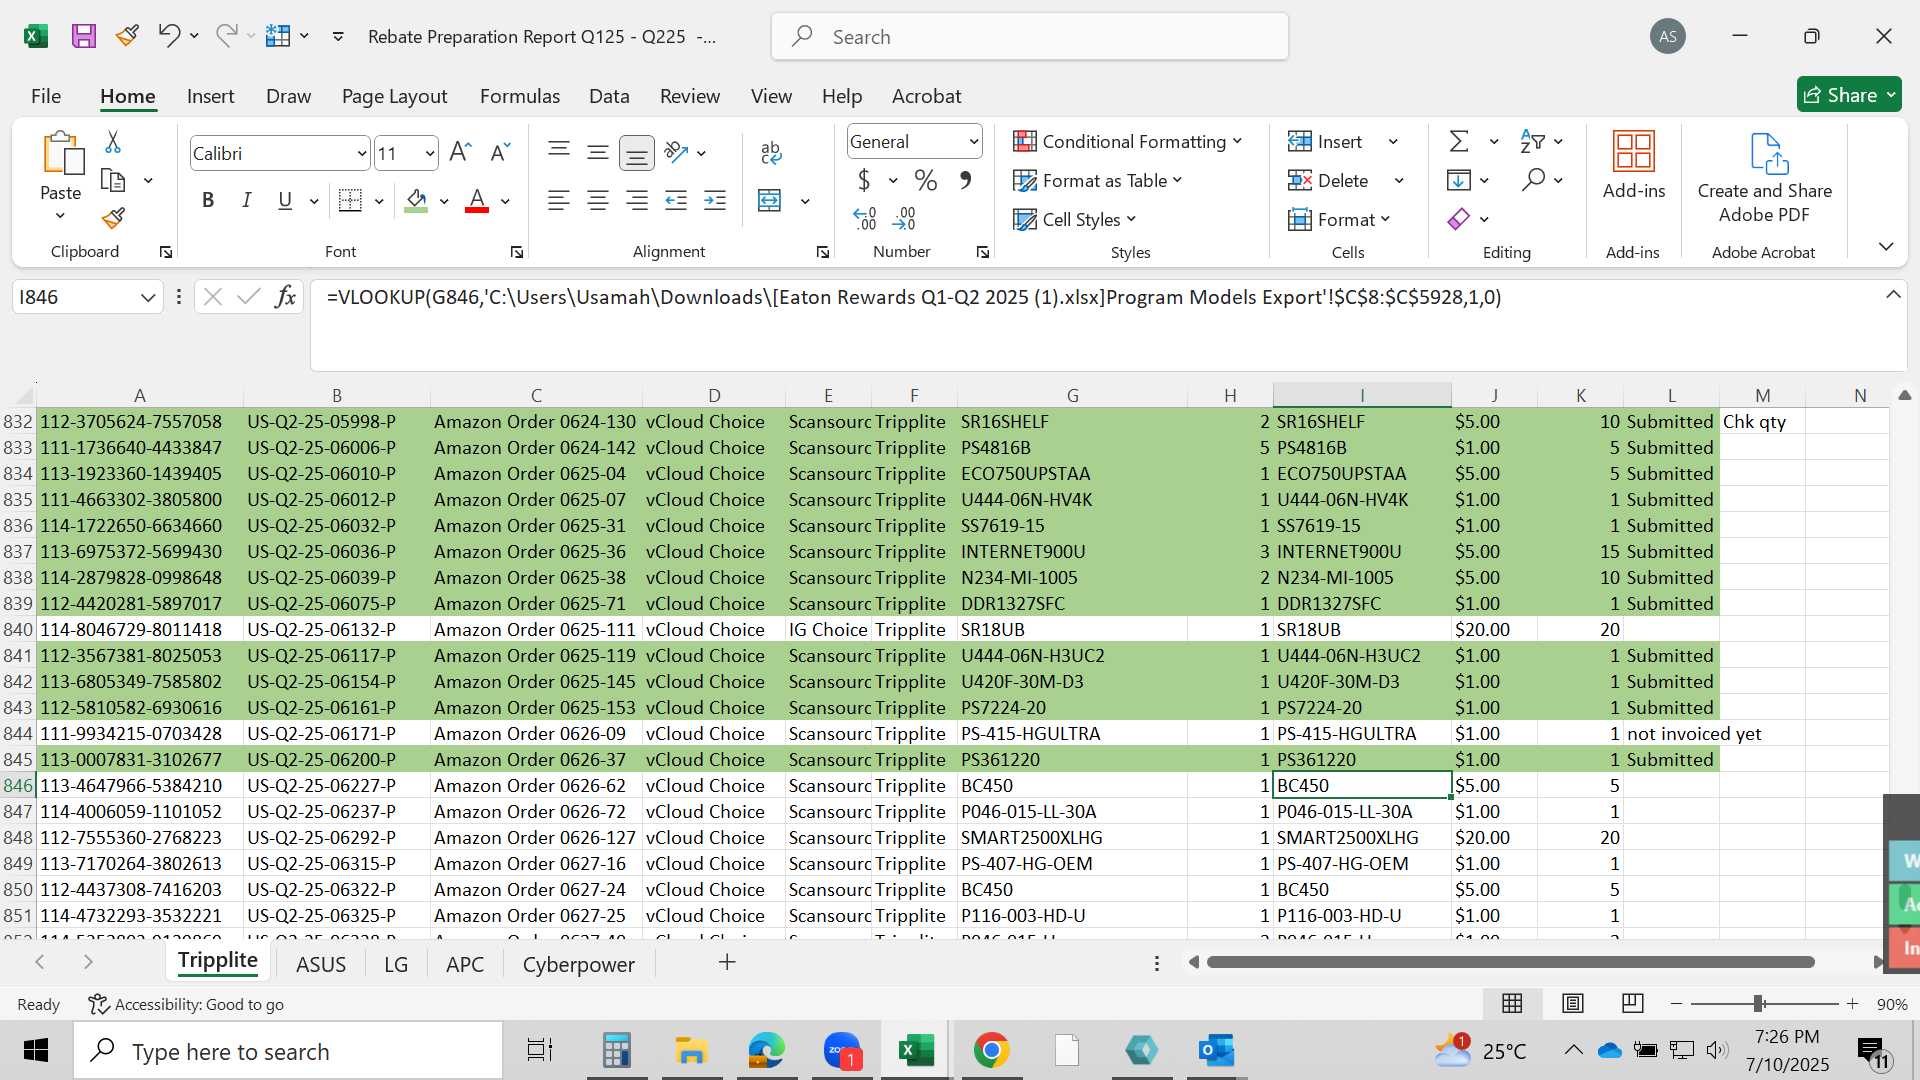Toggle Normal view in status bar

pyautogui.click(x=1513, y=1003)
